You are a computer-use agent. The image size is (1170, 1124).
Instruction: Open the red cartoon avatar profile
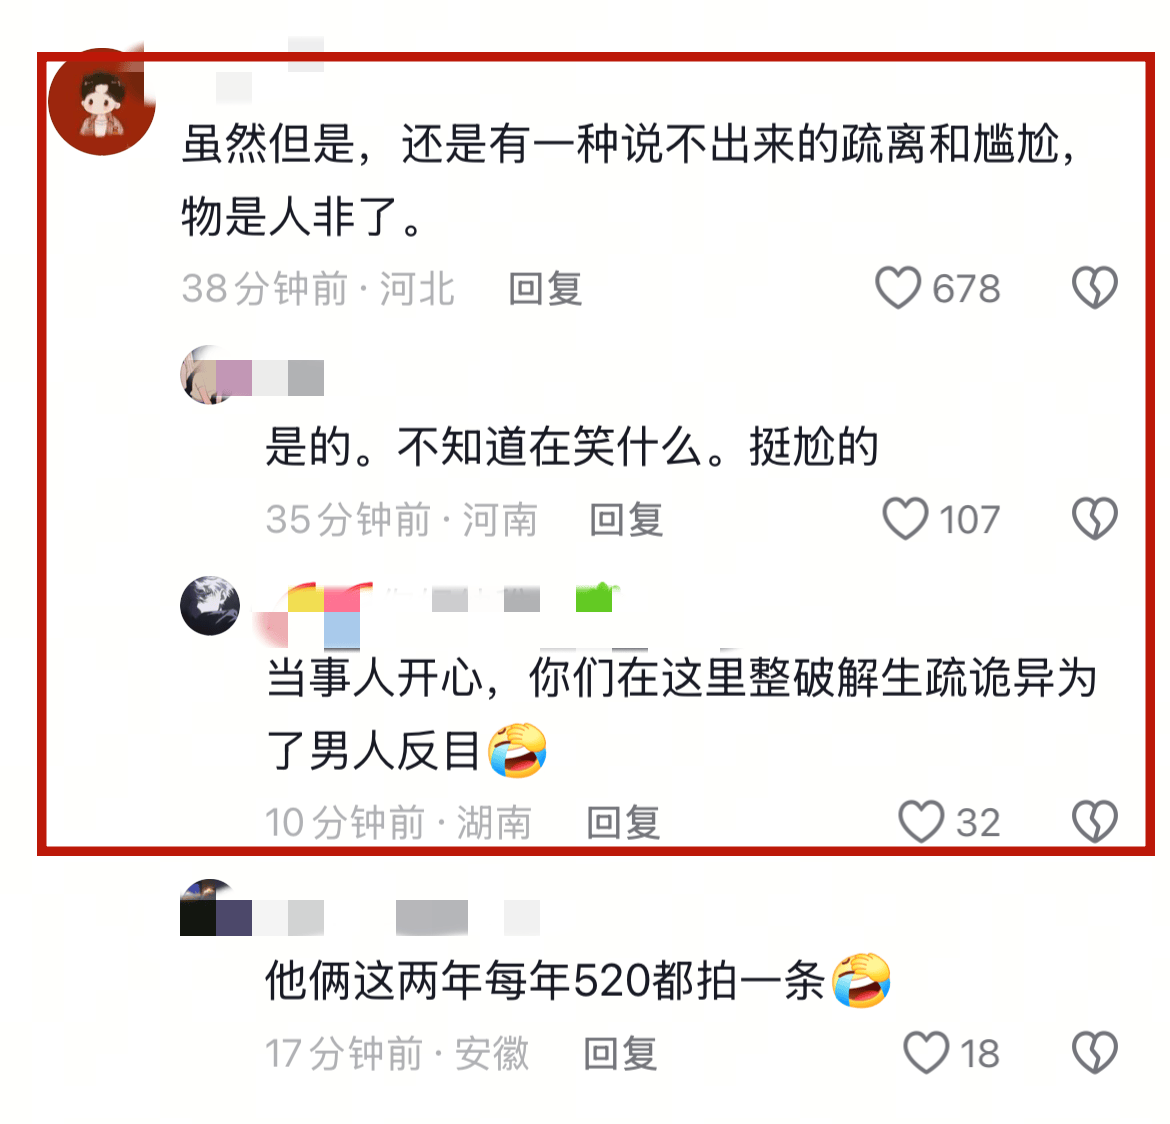[101, 102]
